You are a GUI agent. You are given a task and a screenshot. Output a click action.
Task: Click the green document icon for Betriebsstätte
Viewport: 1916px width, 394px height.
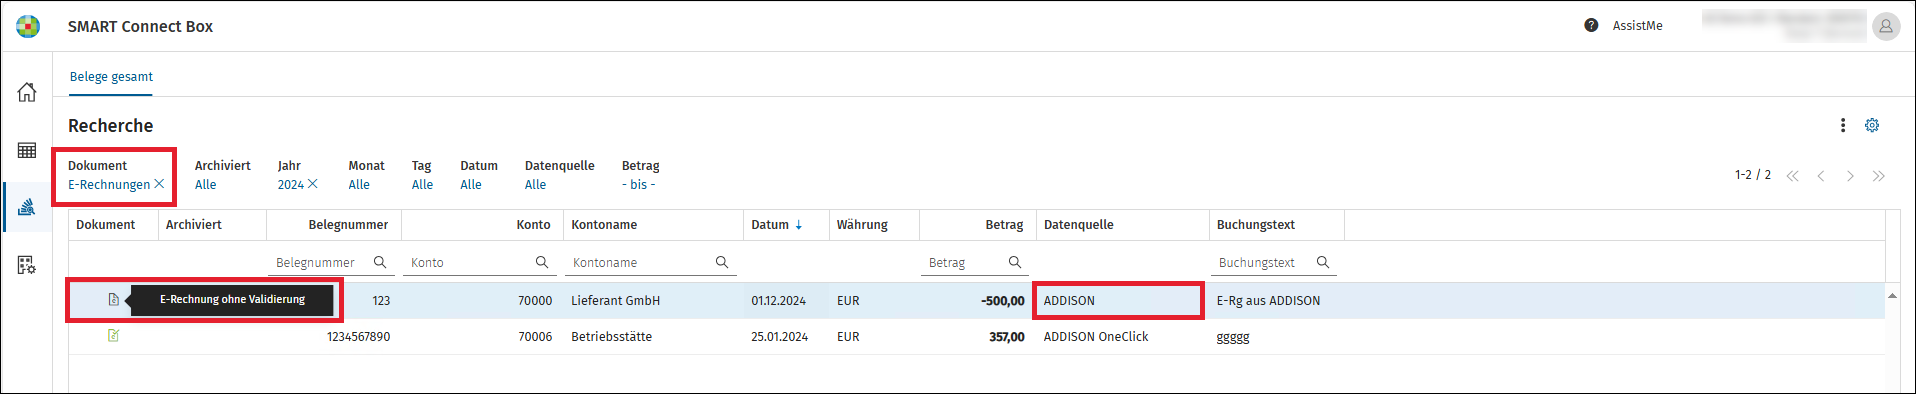coord(113,336)
